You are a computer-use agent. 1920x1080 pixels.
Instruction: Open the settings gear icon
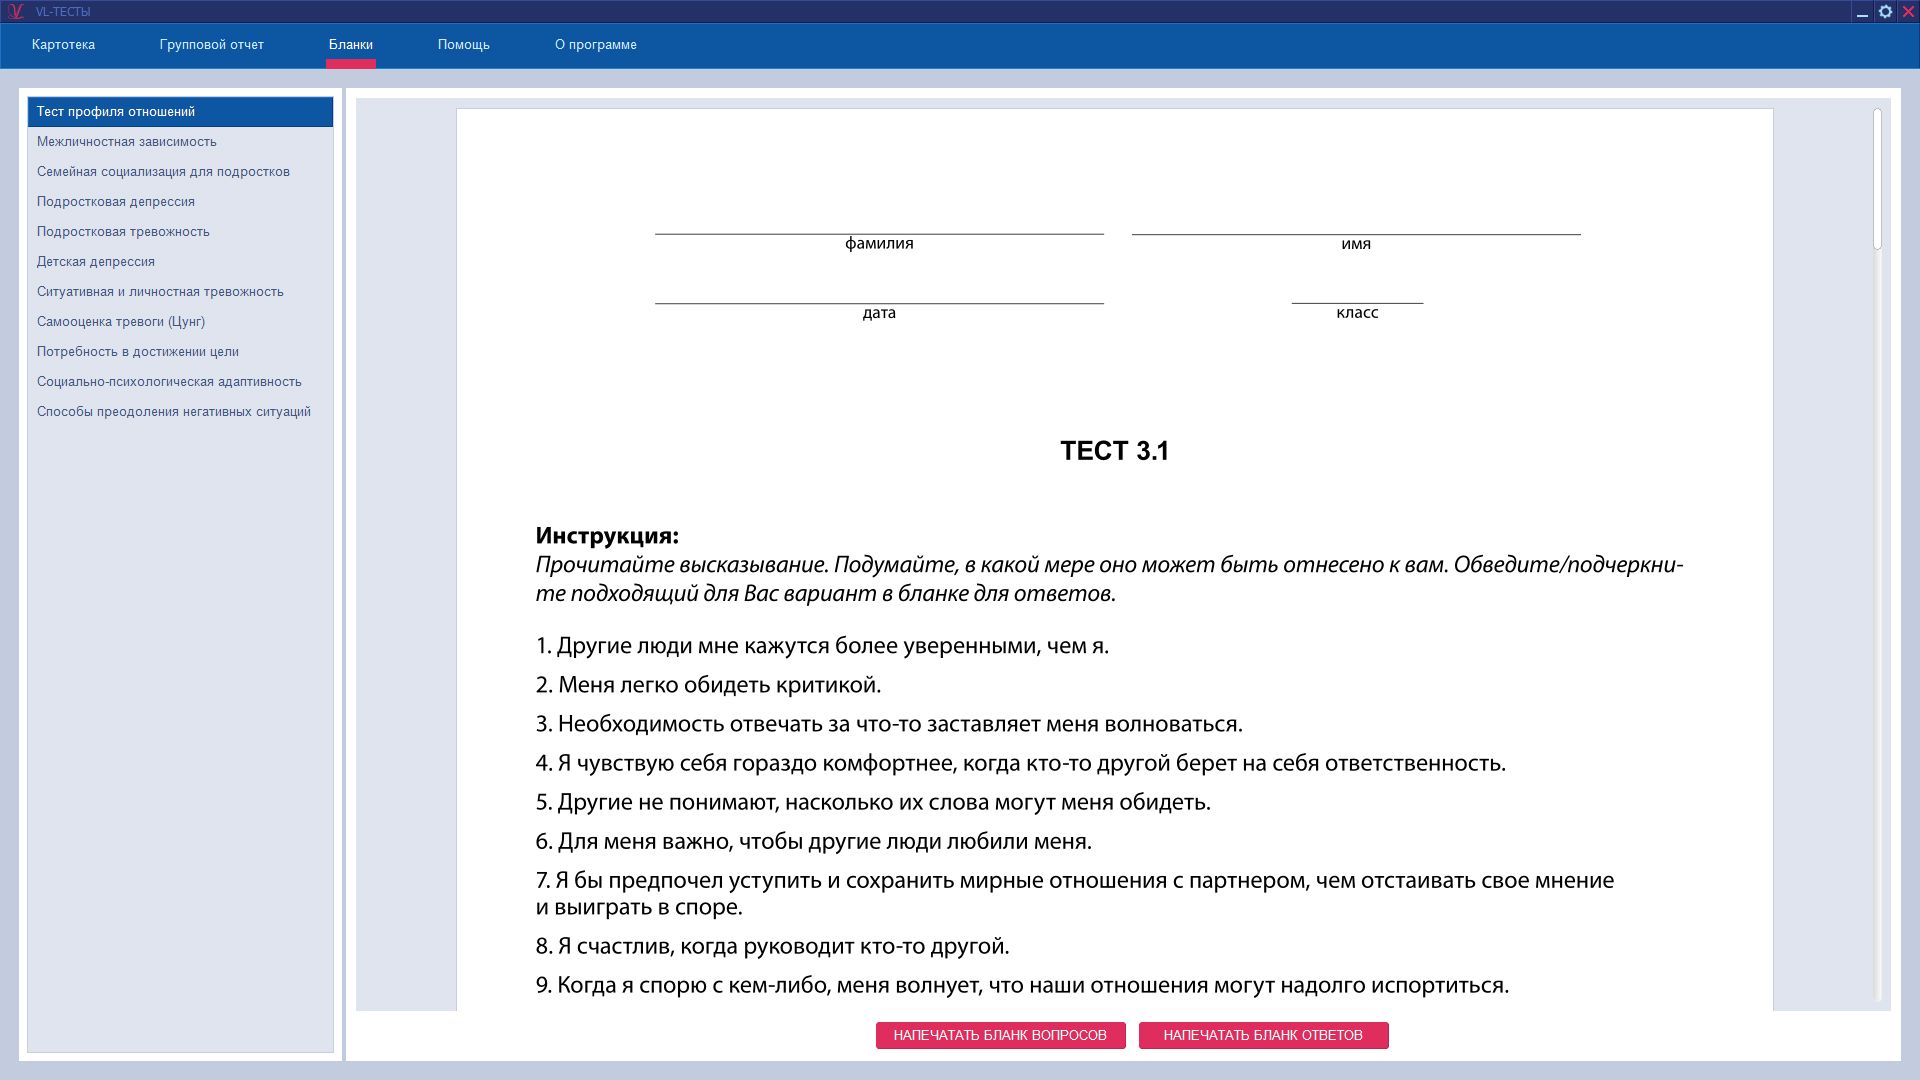1885,12
